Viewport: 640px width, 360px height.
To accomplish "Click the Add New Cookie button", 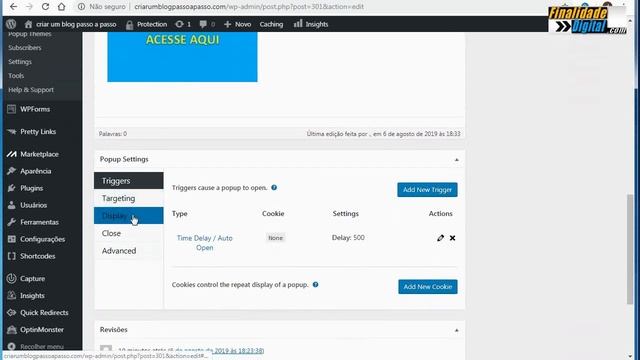I will 428,287.
